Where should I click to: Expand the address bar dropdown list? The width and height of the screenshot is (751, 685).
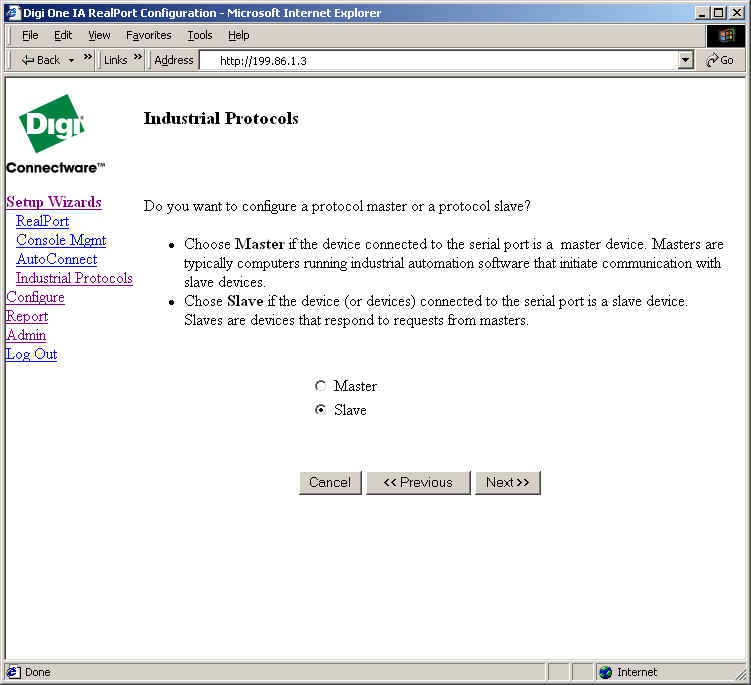pos(685,60)
